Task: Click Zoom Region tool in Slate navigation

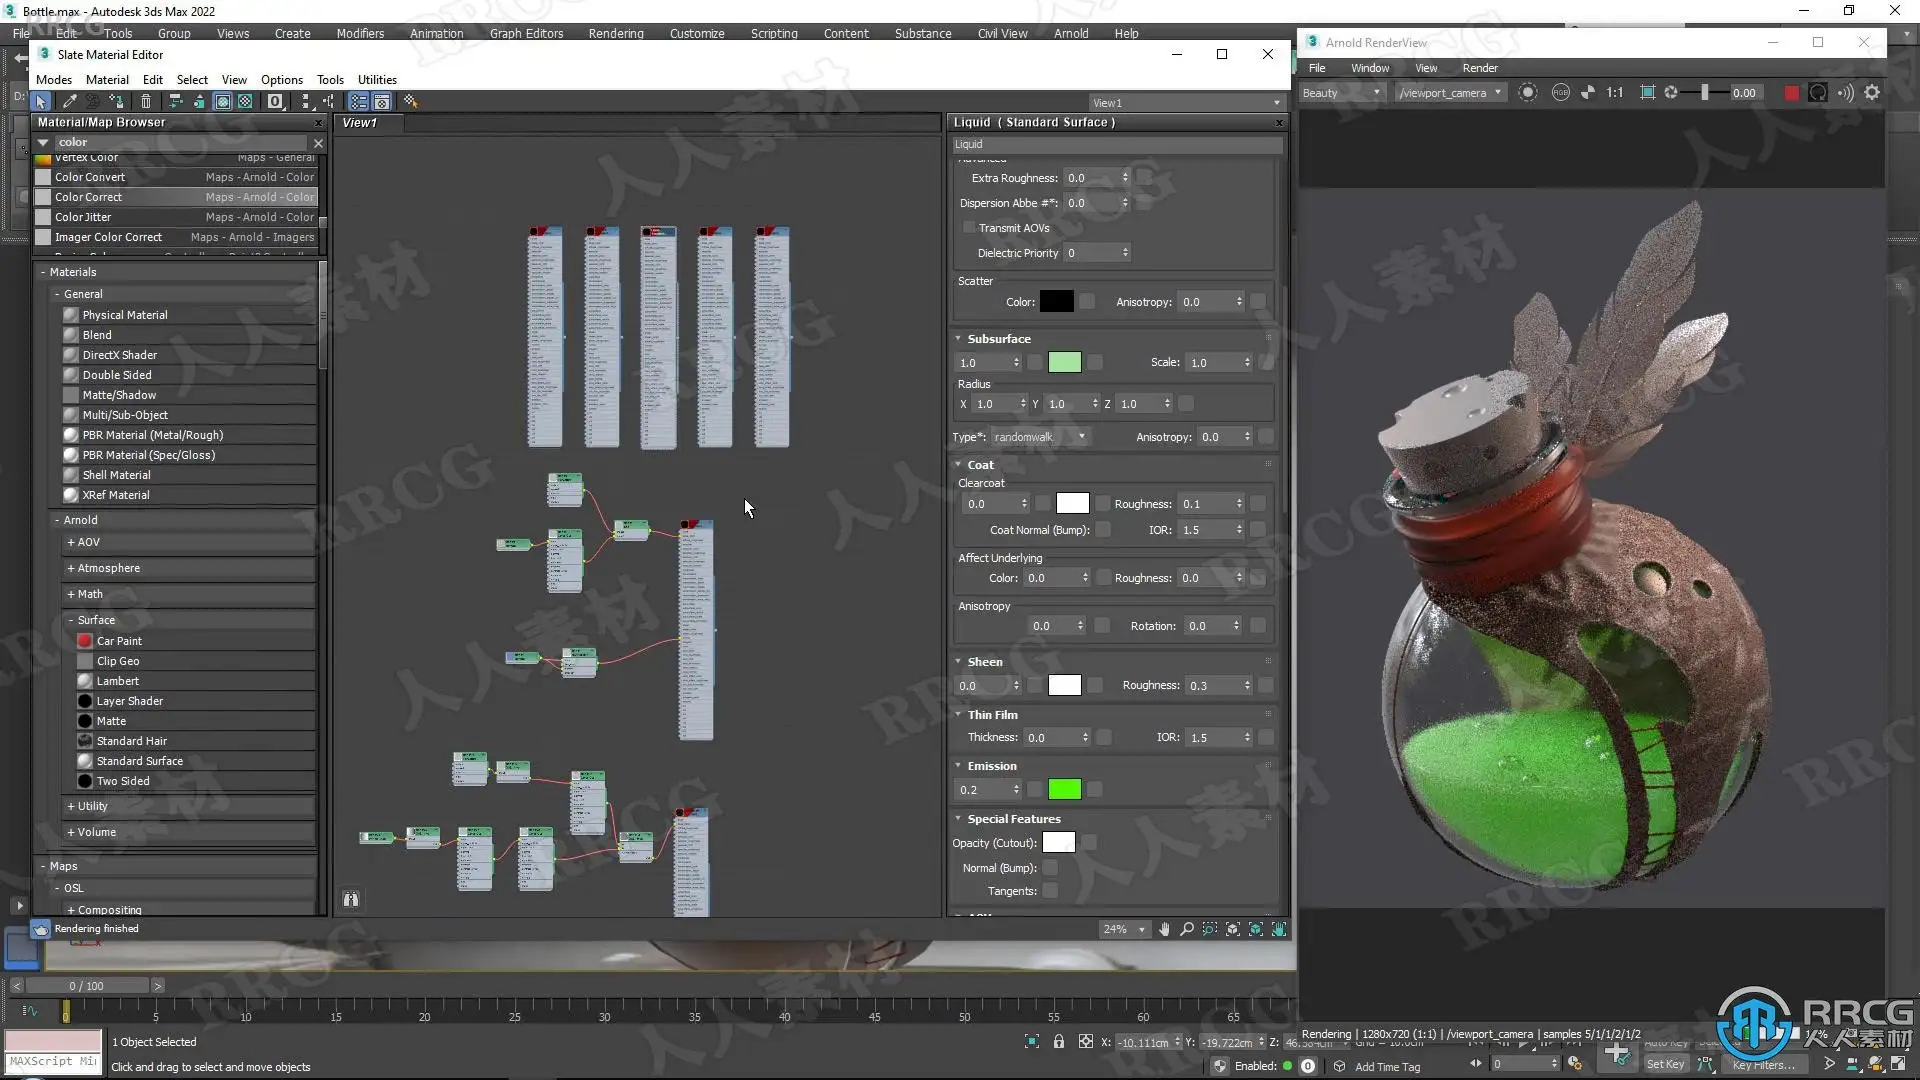Action: click(x=1210, y=929)
